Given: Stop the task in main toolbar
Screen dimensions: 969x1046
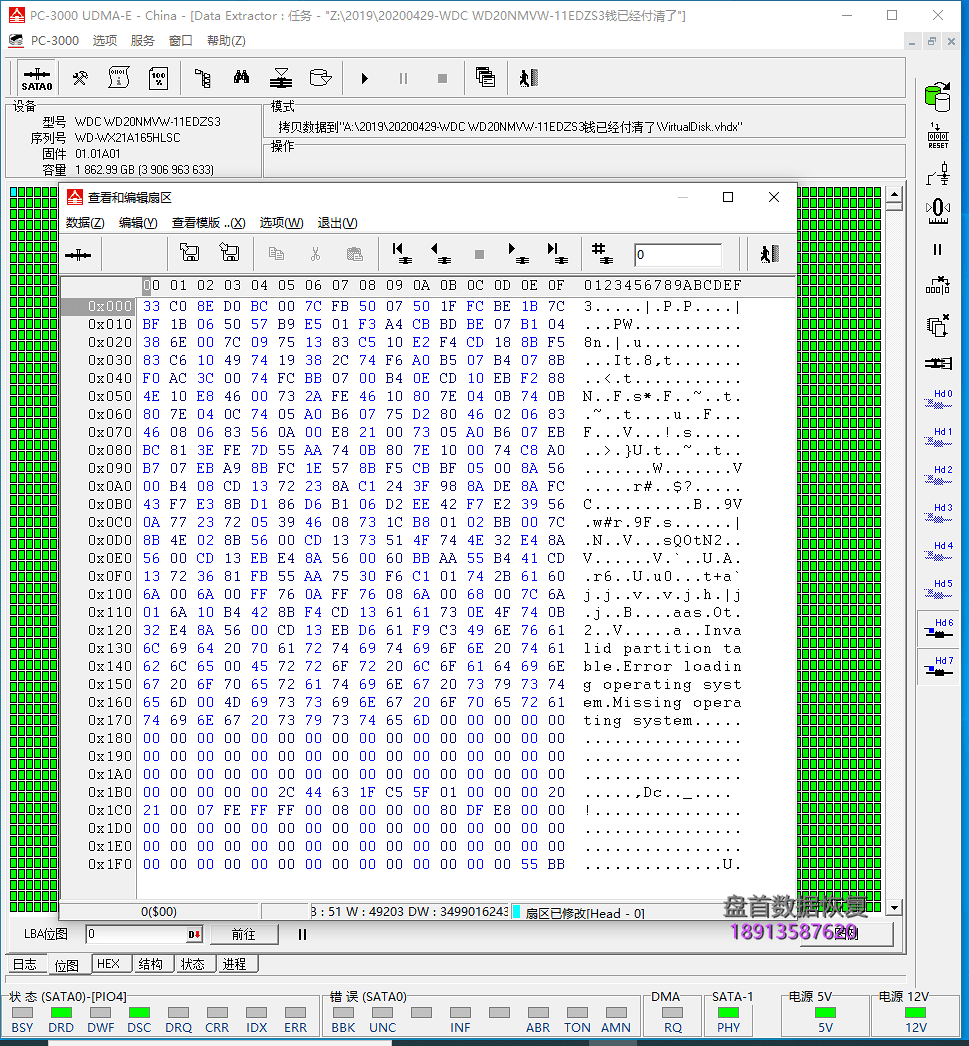Looking at the screenshot, I should pos(442,79).
